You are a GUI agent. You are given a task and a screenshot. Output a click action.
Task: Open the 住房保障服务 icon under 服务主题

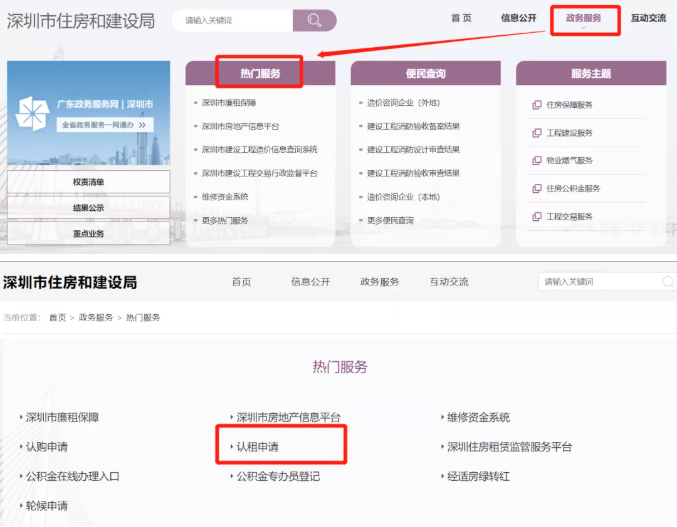[x=537, y=105]
